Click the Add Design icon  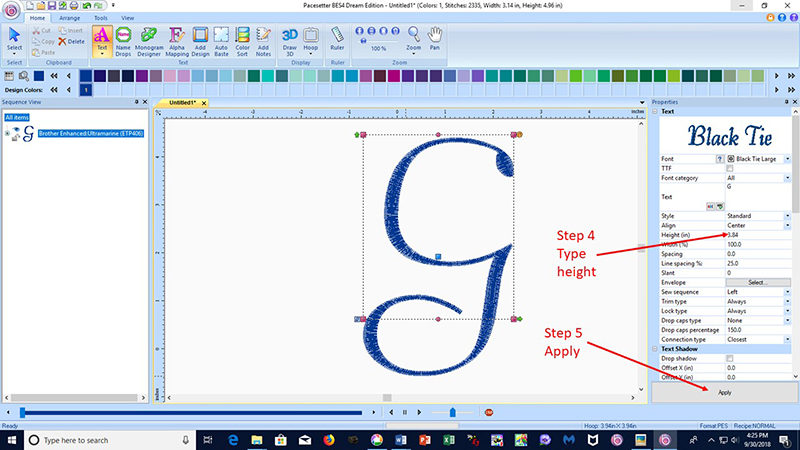(200, 41)
